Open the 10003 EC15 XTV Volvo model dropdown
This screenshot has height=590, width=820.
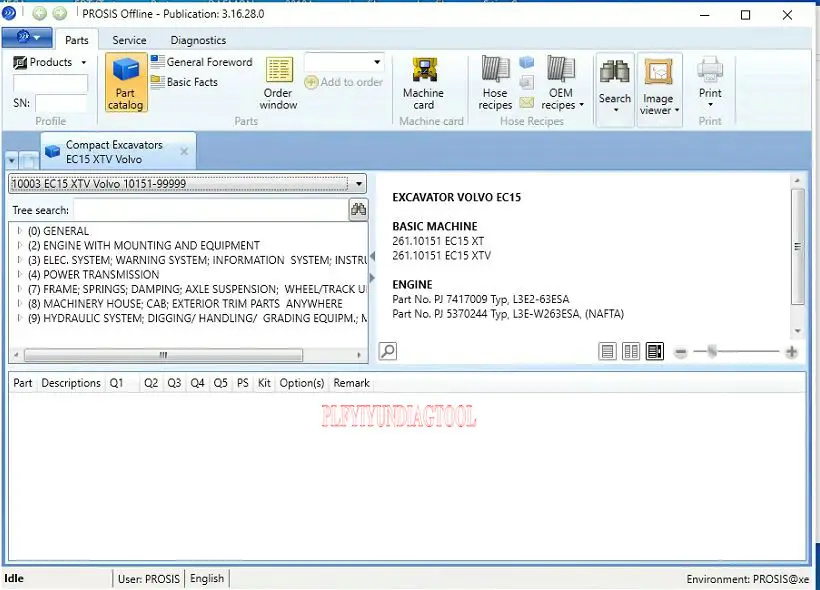359,184
